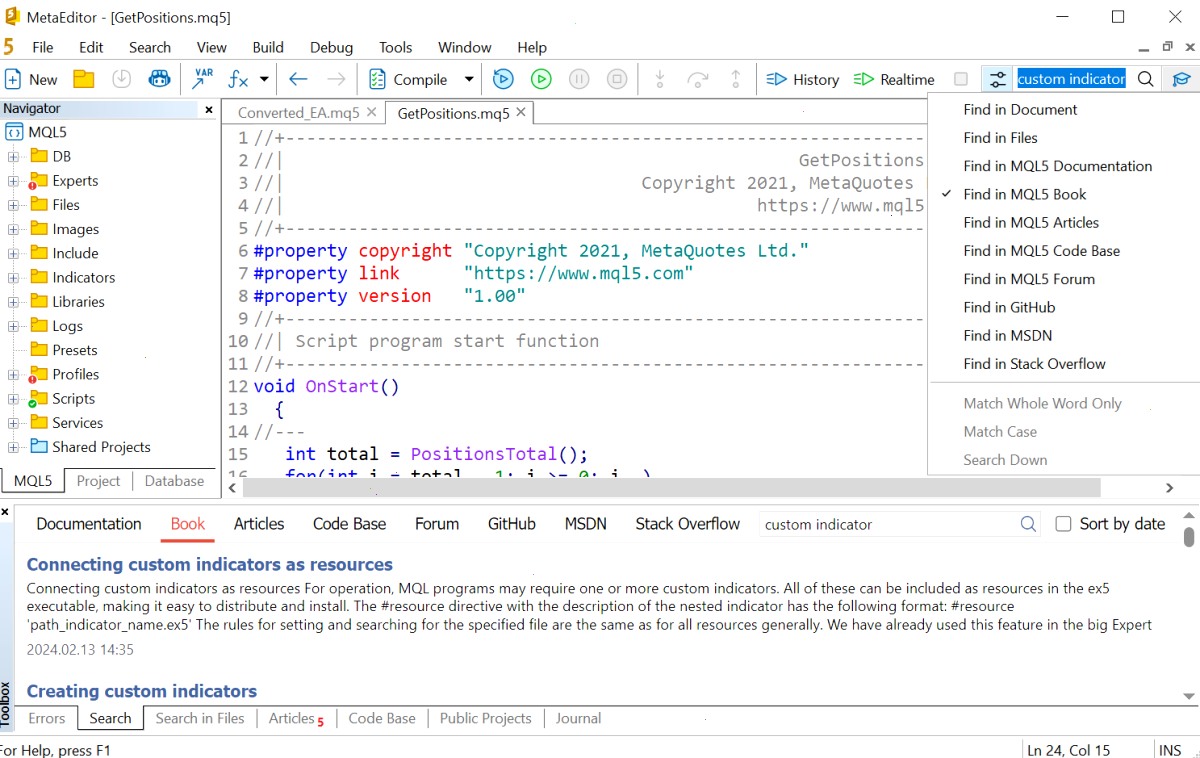
Task: Enable the Sort by date checkbox
Action: tap(1063, 524)
